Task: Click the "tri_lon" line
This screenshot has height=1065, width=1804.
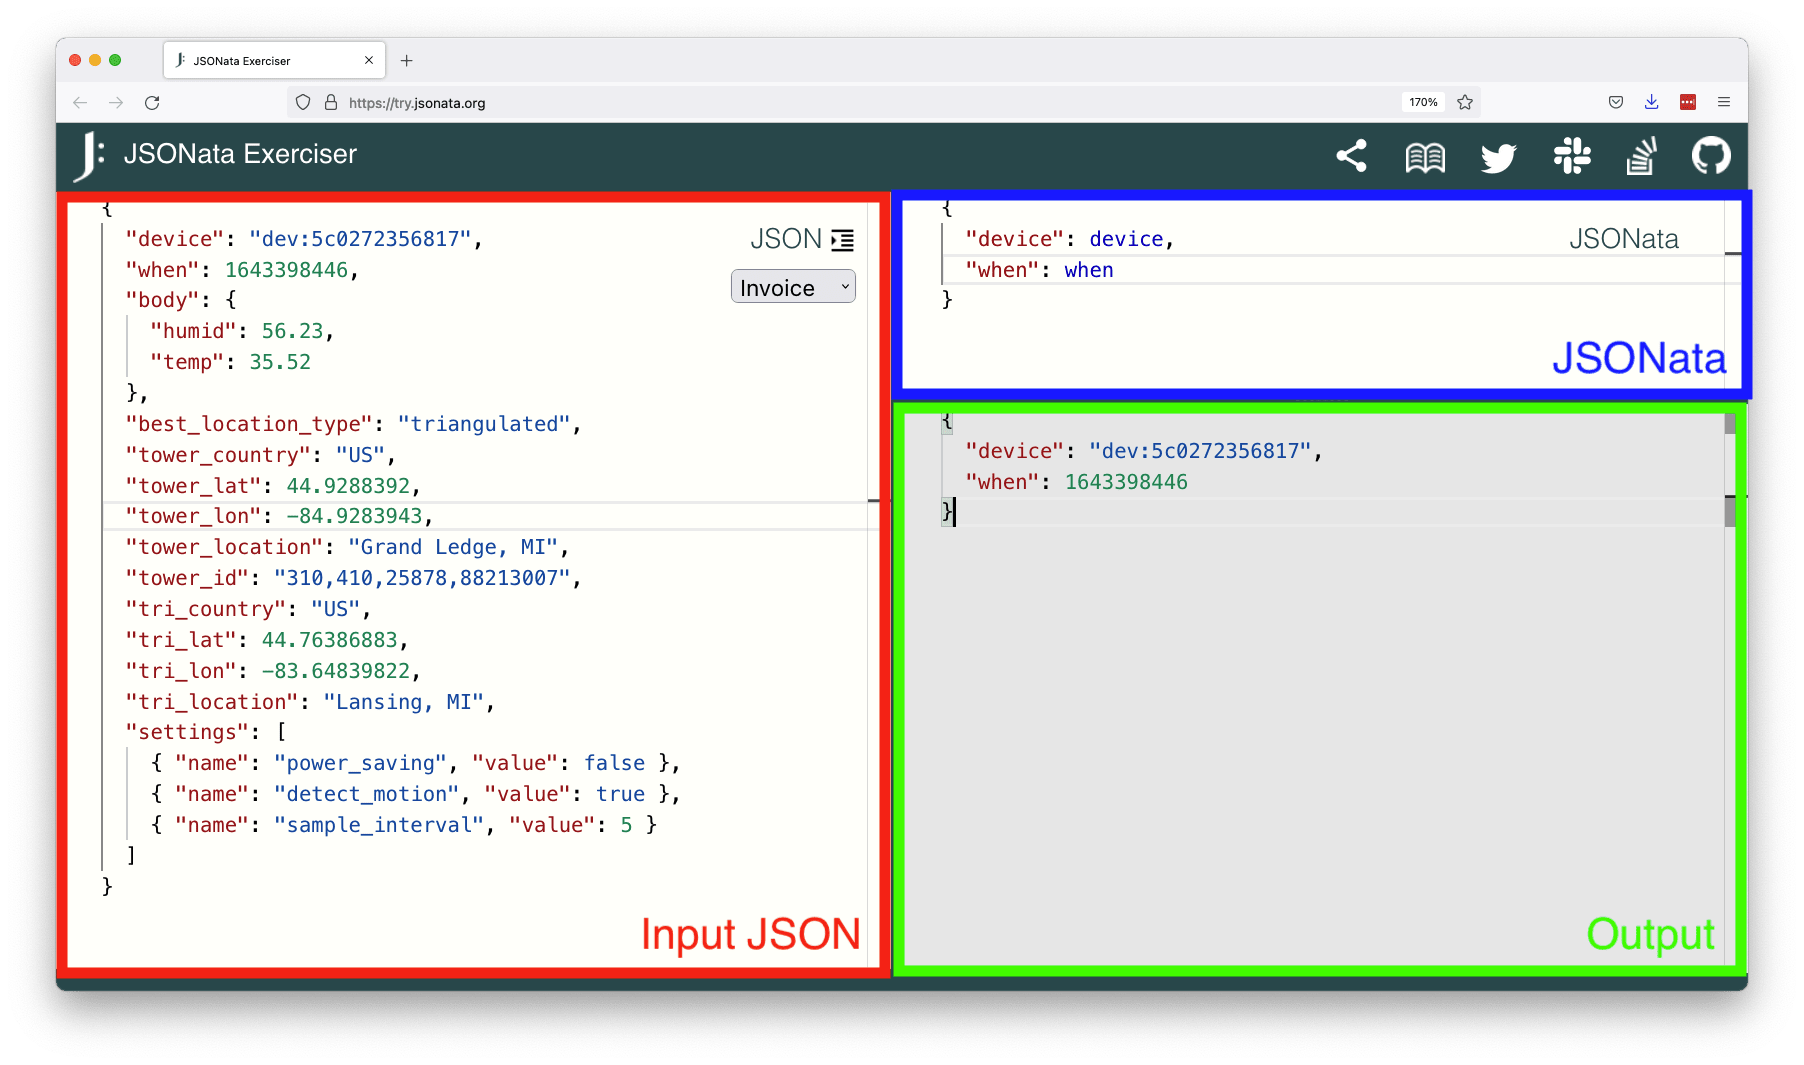Action: click(272, 671)
